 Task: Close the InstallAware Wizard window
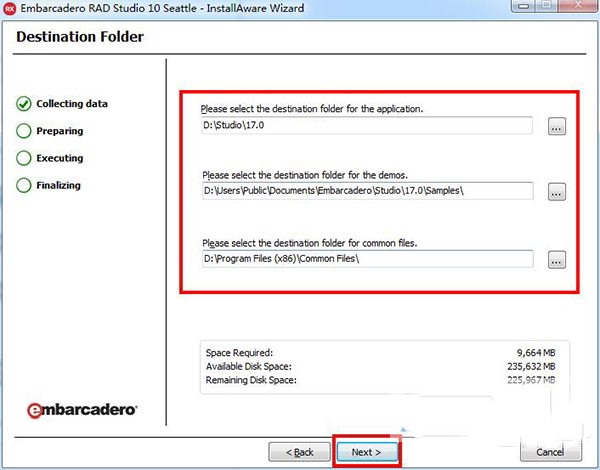tap(580, 5)
